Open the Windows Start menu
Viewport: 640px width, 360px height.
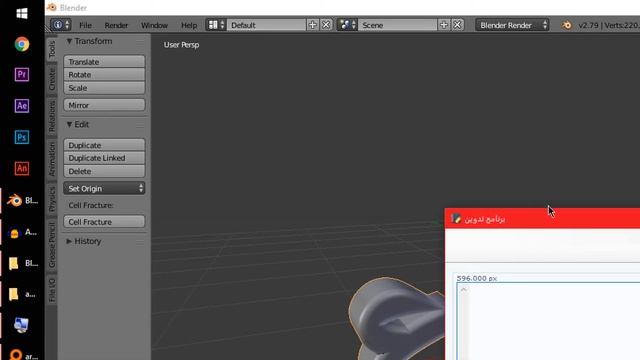(x=22, y=13)
